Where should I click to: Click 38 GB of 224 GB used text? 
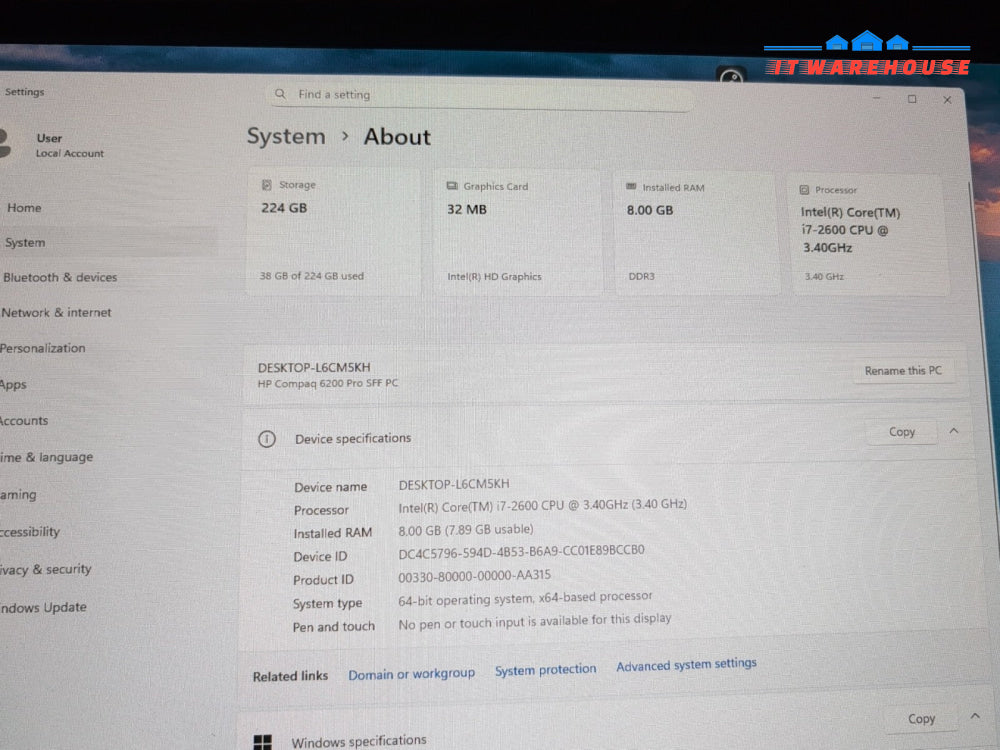point(311,276)
